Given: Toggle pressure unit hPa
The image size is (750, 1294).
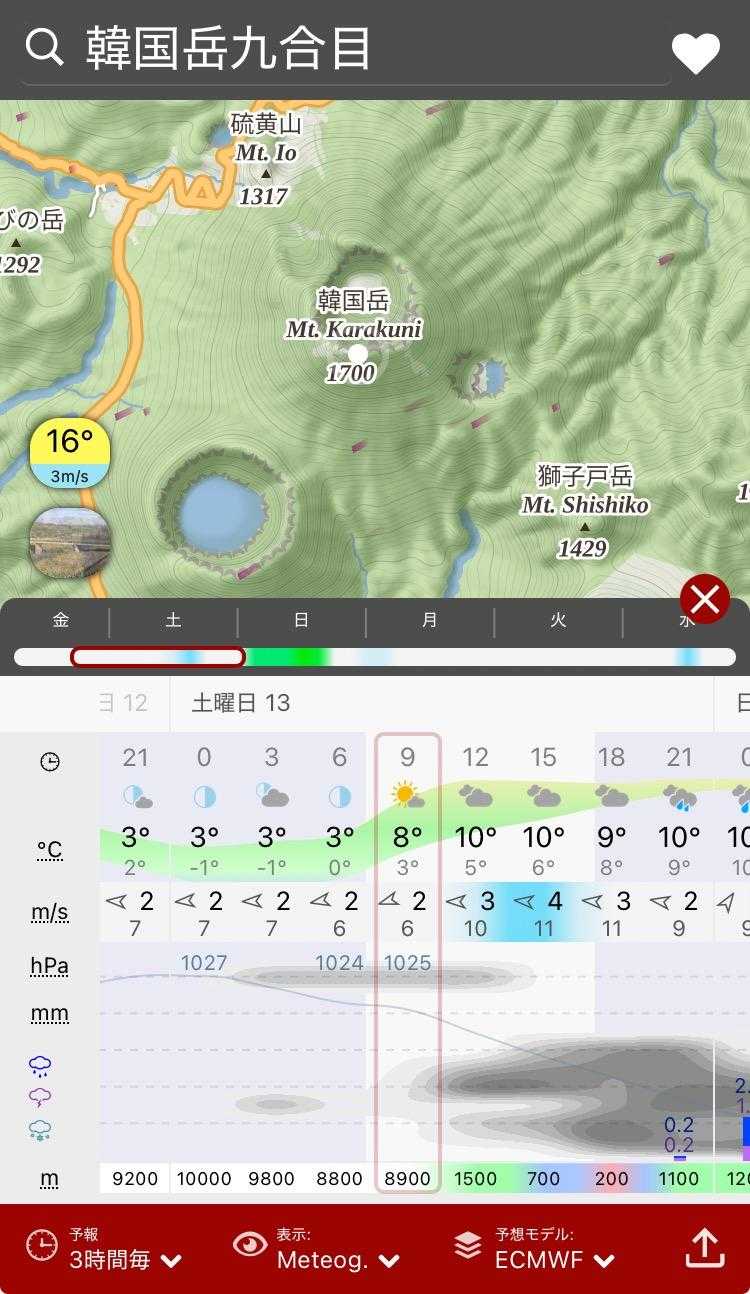Looking at the screenshot, I should tap(49, 966).
